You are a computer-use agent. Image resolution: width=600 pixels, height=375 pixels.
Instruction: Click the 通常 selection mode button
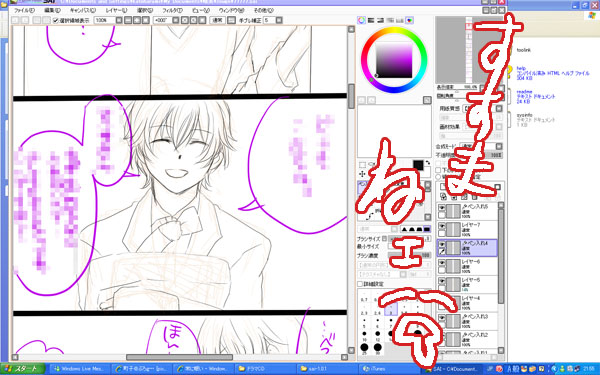(217, 20)
